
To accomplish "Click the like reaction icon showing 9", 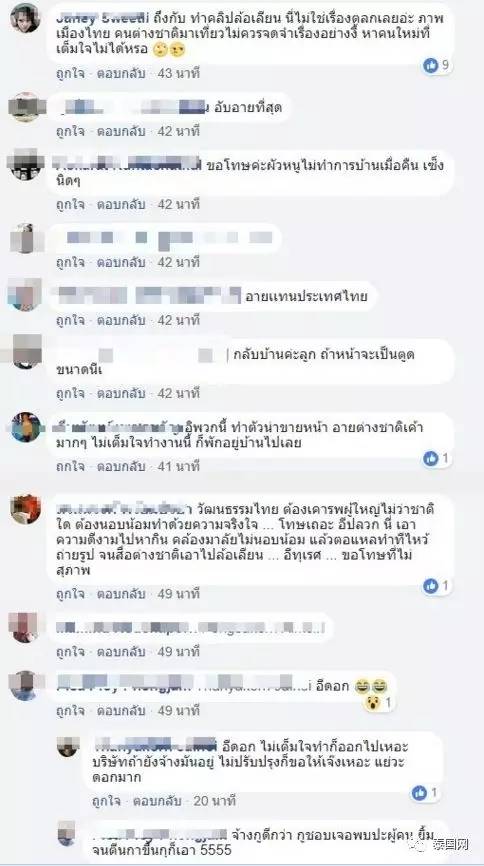I will 431,66.
